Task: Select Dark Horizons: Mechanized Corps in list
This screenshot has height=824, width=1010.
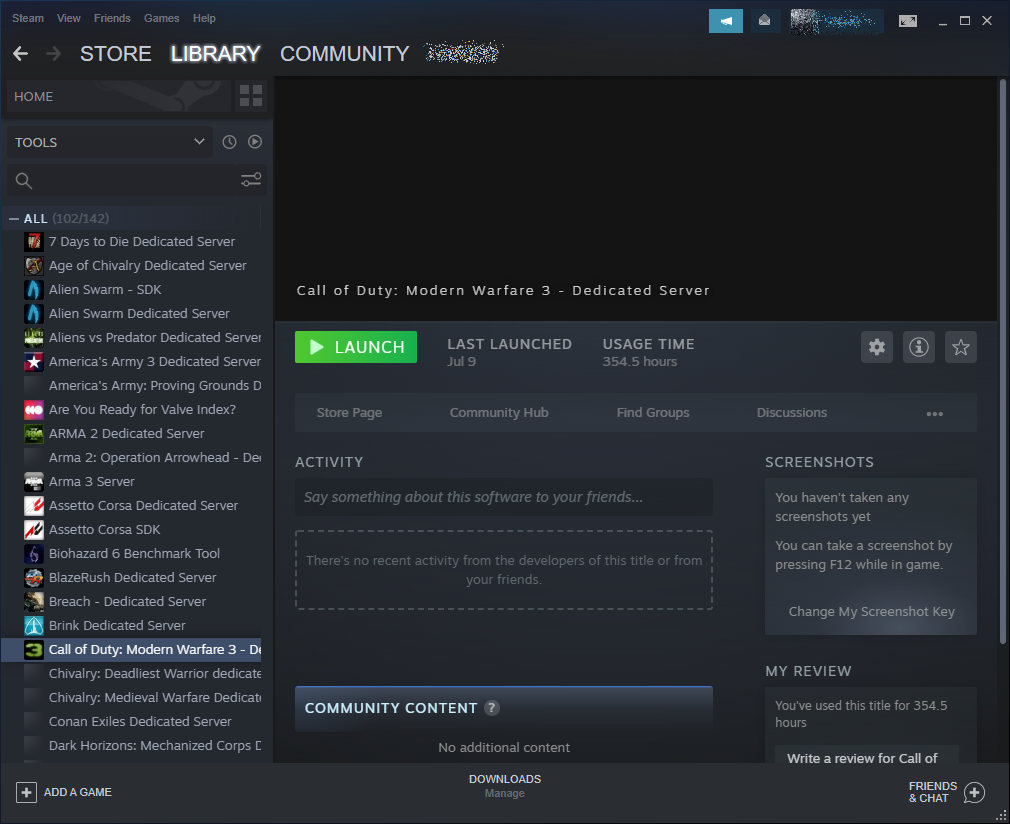Action: tap(155, 745)
